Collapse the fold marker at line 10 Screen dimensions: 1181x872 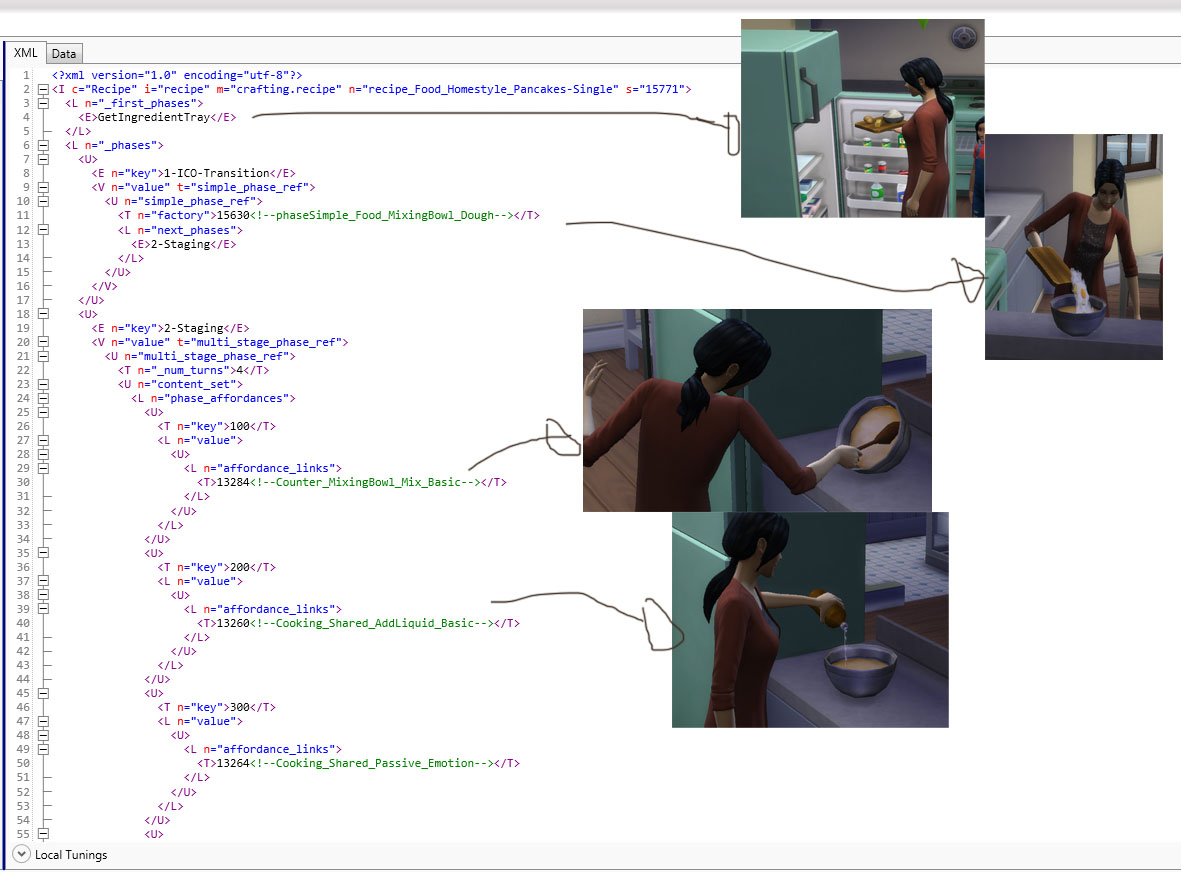pos(44,201)
